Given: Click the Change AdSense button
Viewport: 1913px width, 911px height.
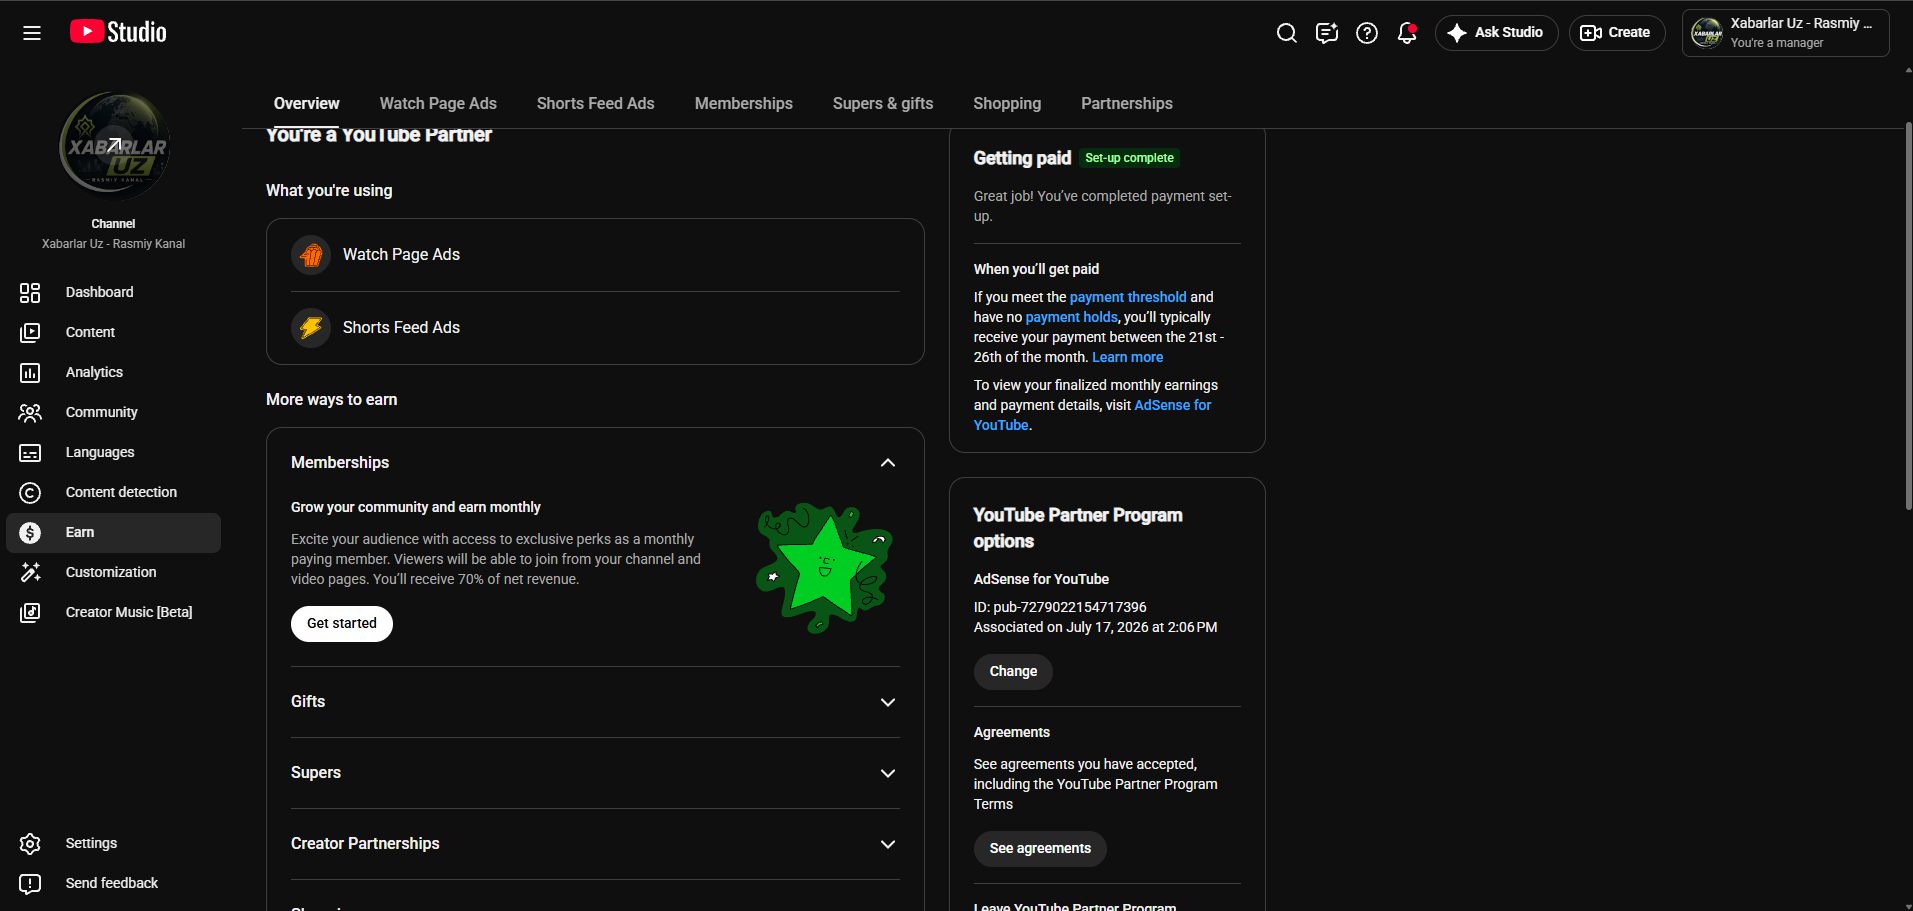Looking at the screenshot, I should (x=1013, y=672).
